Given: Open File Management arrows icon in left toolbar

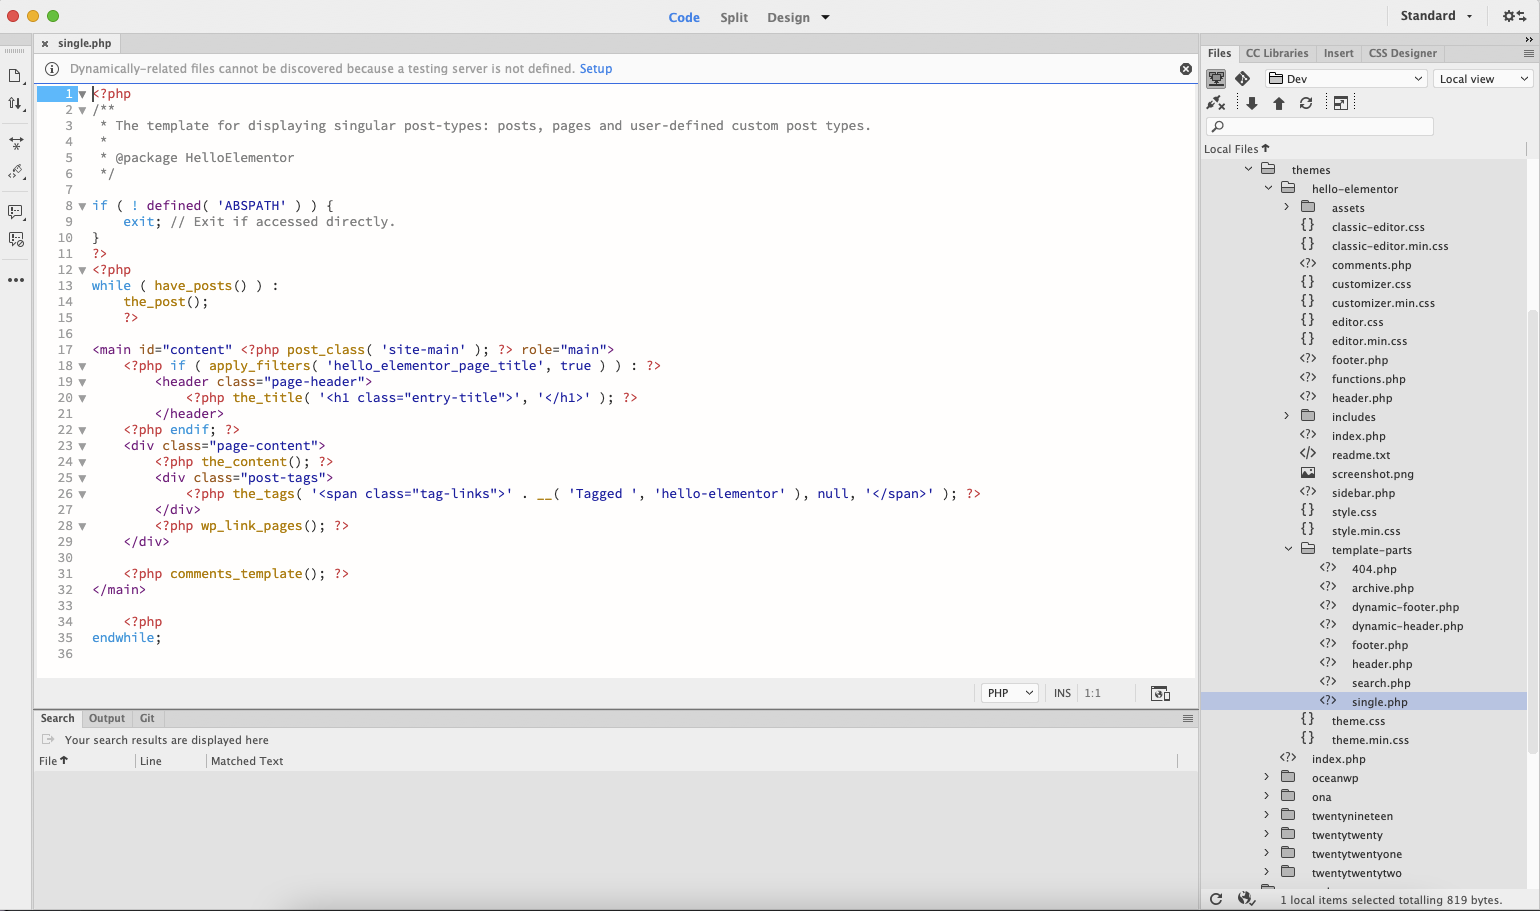Looking at the screenshot, I should (x=16, y=103).
